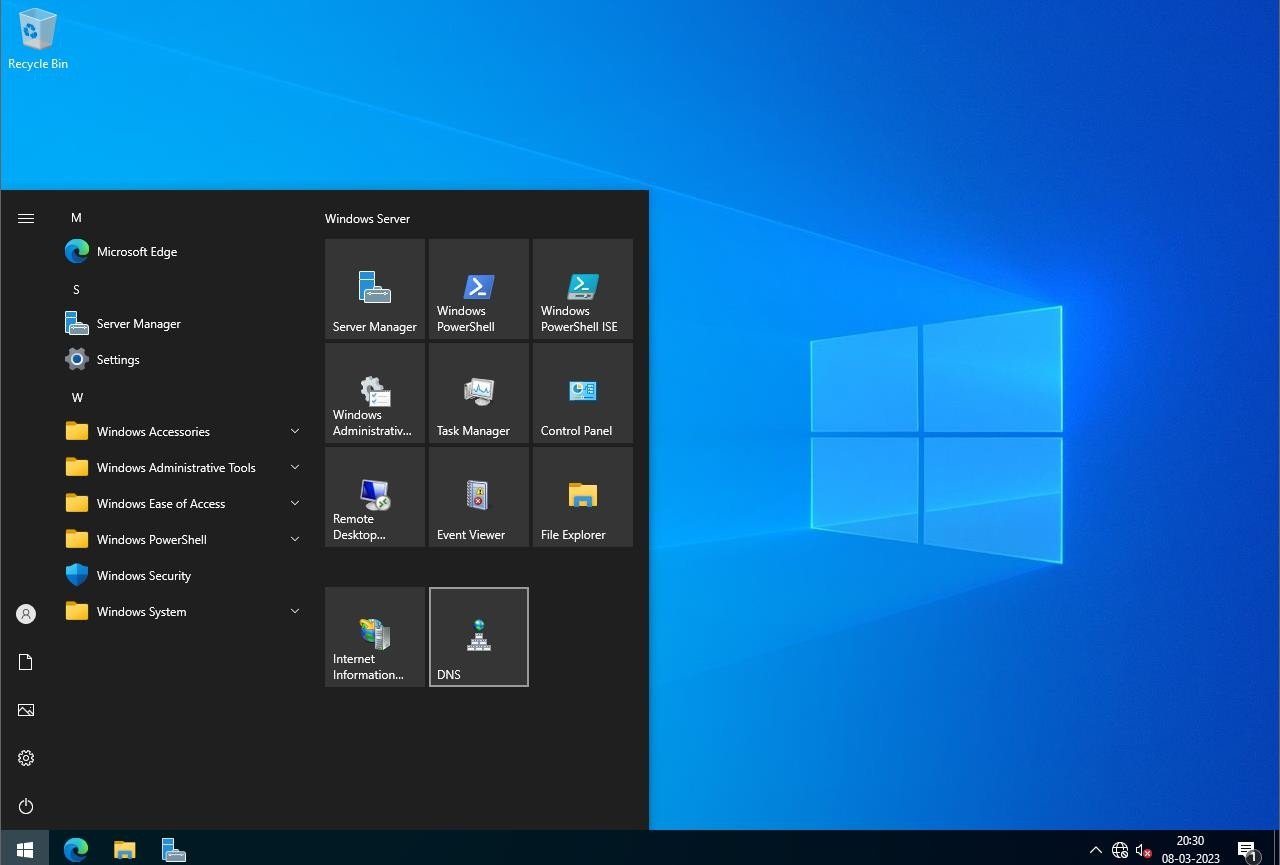The height and width of the screenshot is (865, 1280).
Task: Expand the Windows Ease of Access folder
Action: point(183,504)
